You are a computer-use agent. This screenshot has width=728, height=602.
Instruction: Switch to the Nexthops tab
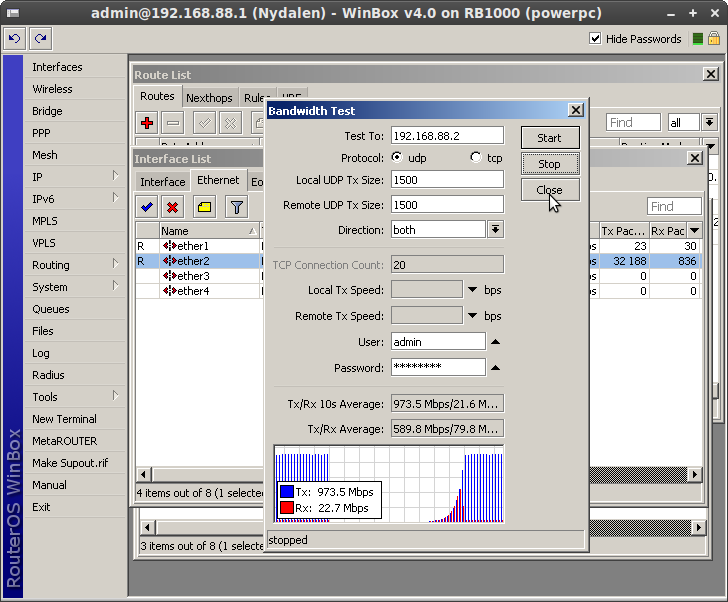click(x=209, y=98)
